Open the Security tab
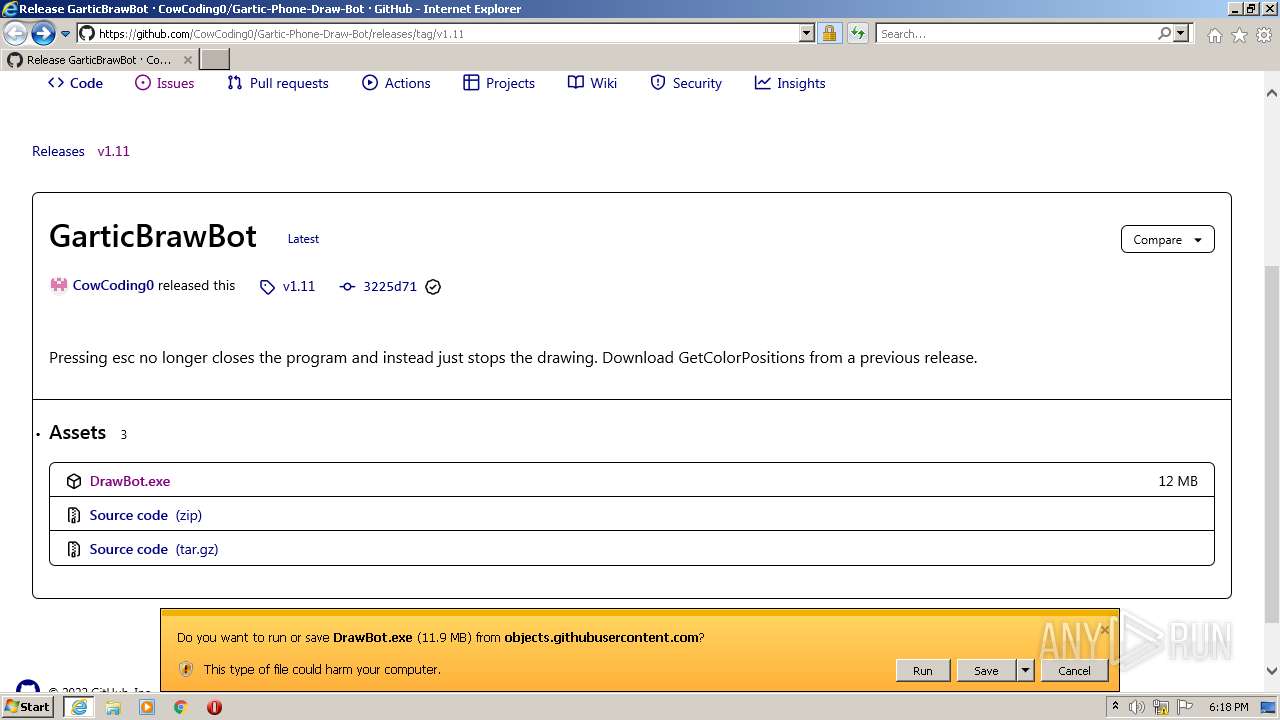Image resolution: width=1280 pixels, height=720 pixels. pyautogui.click(x=686, y=83)
